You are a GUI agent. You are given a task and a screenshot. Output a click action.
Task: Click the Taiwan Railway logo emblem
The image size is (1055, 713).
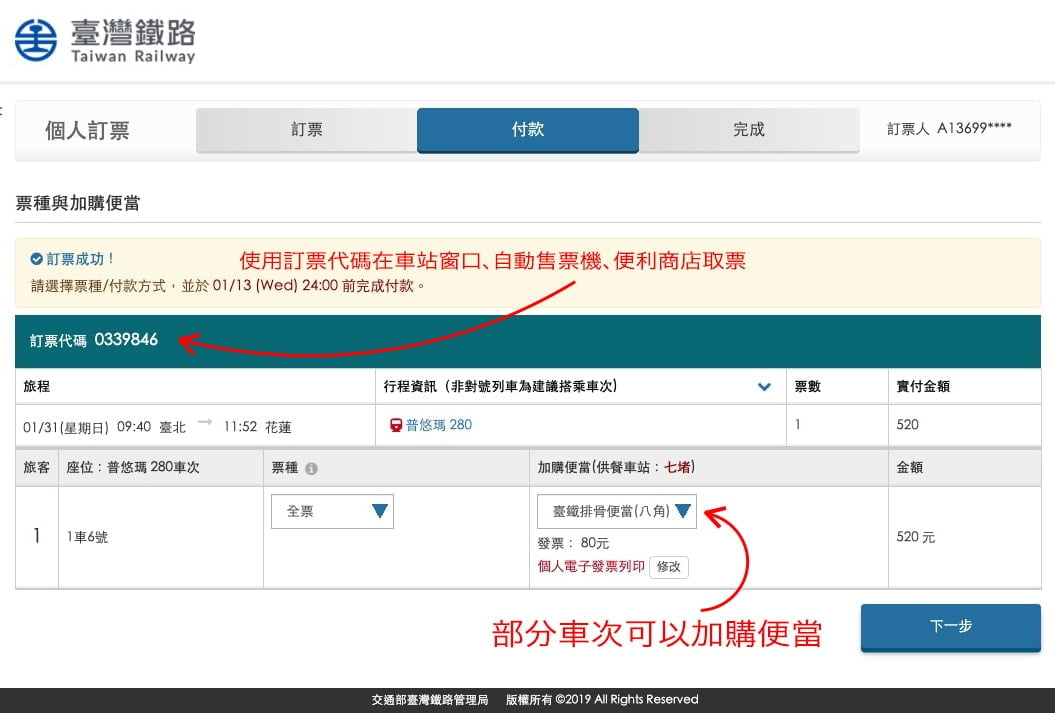coord(36,40)
